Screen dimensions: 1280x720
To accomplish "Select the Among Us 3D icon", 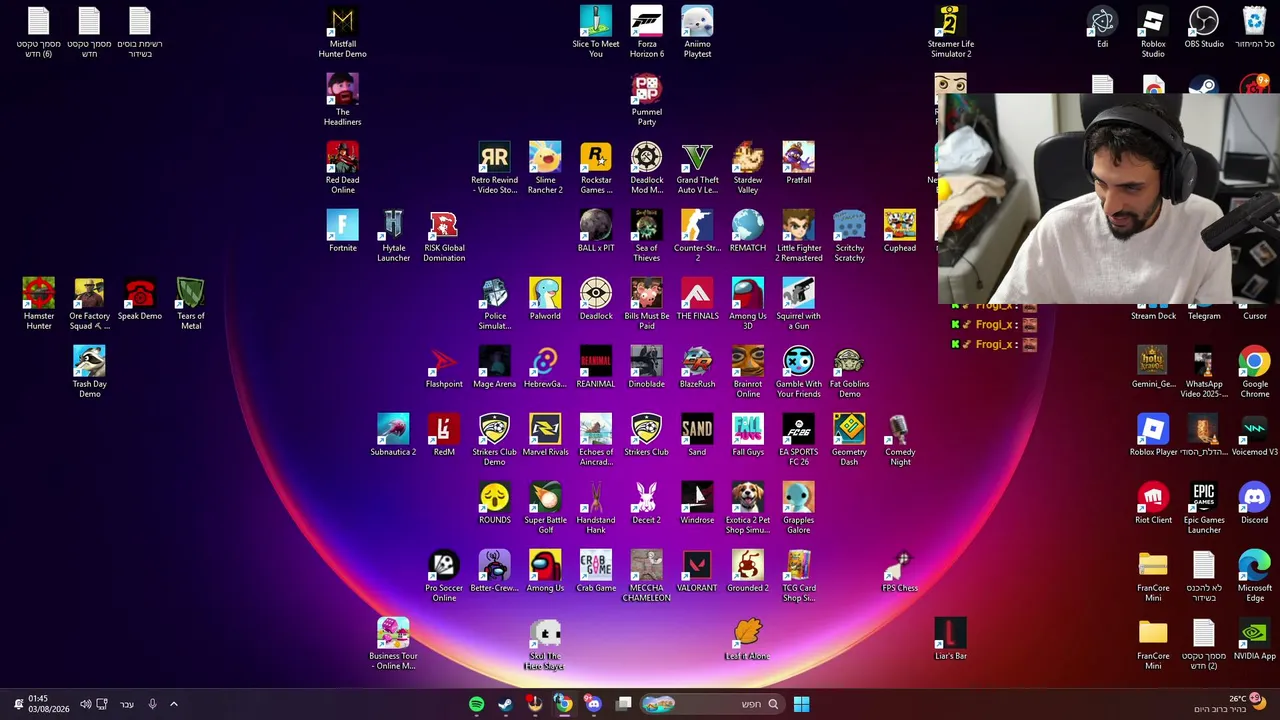I will 748,305.
